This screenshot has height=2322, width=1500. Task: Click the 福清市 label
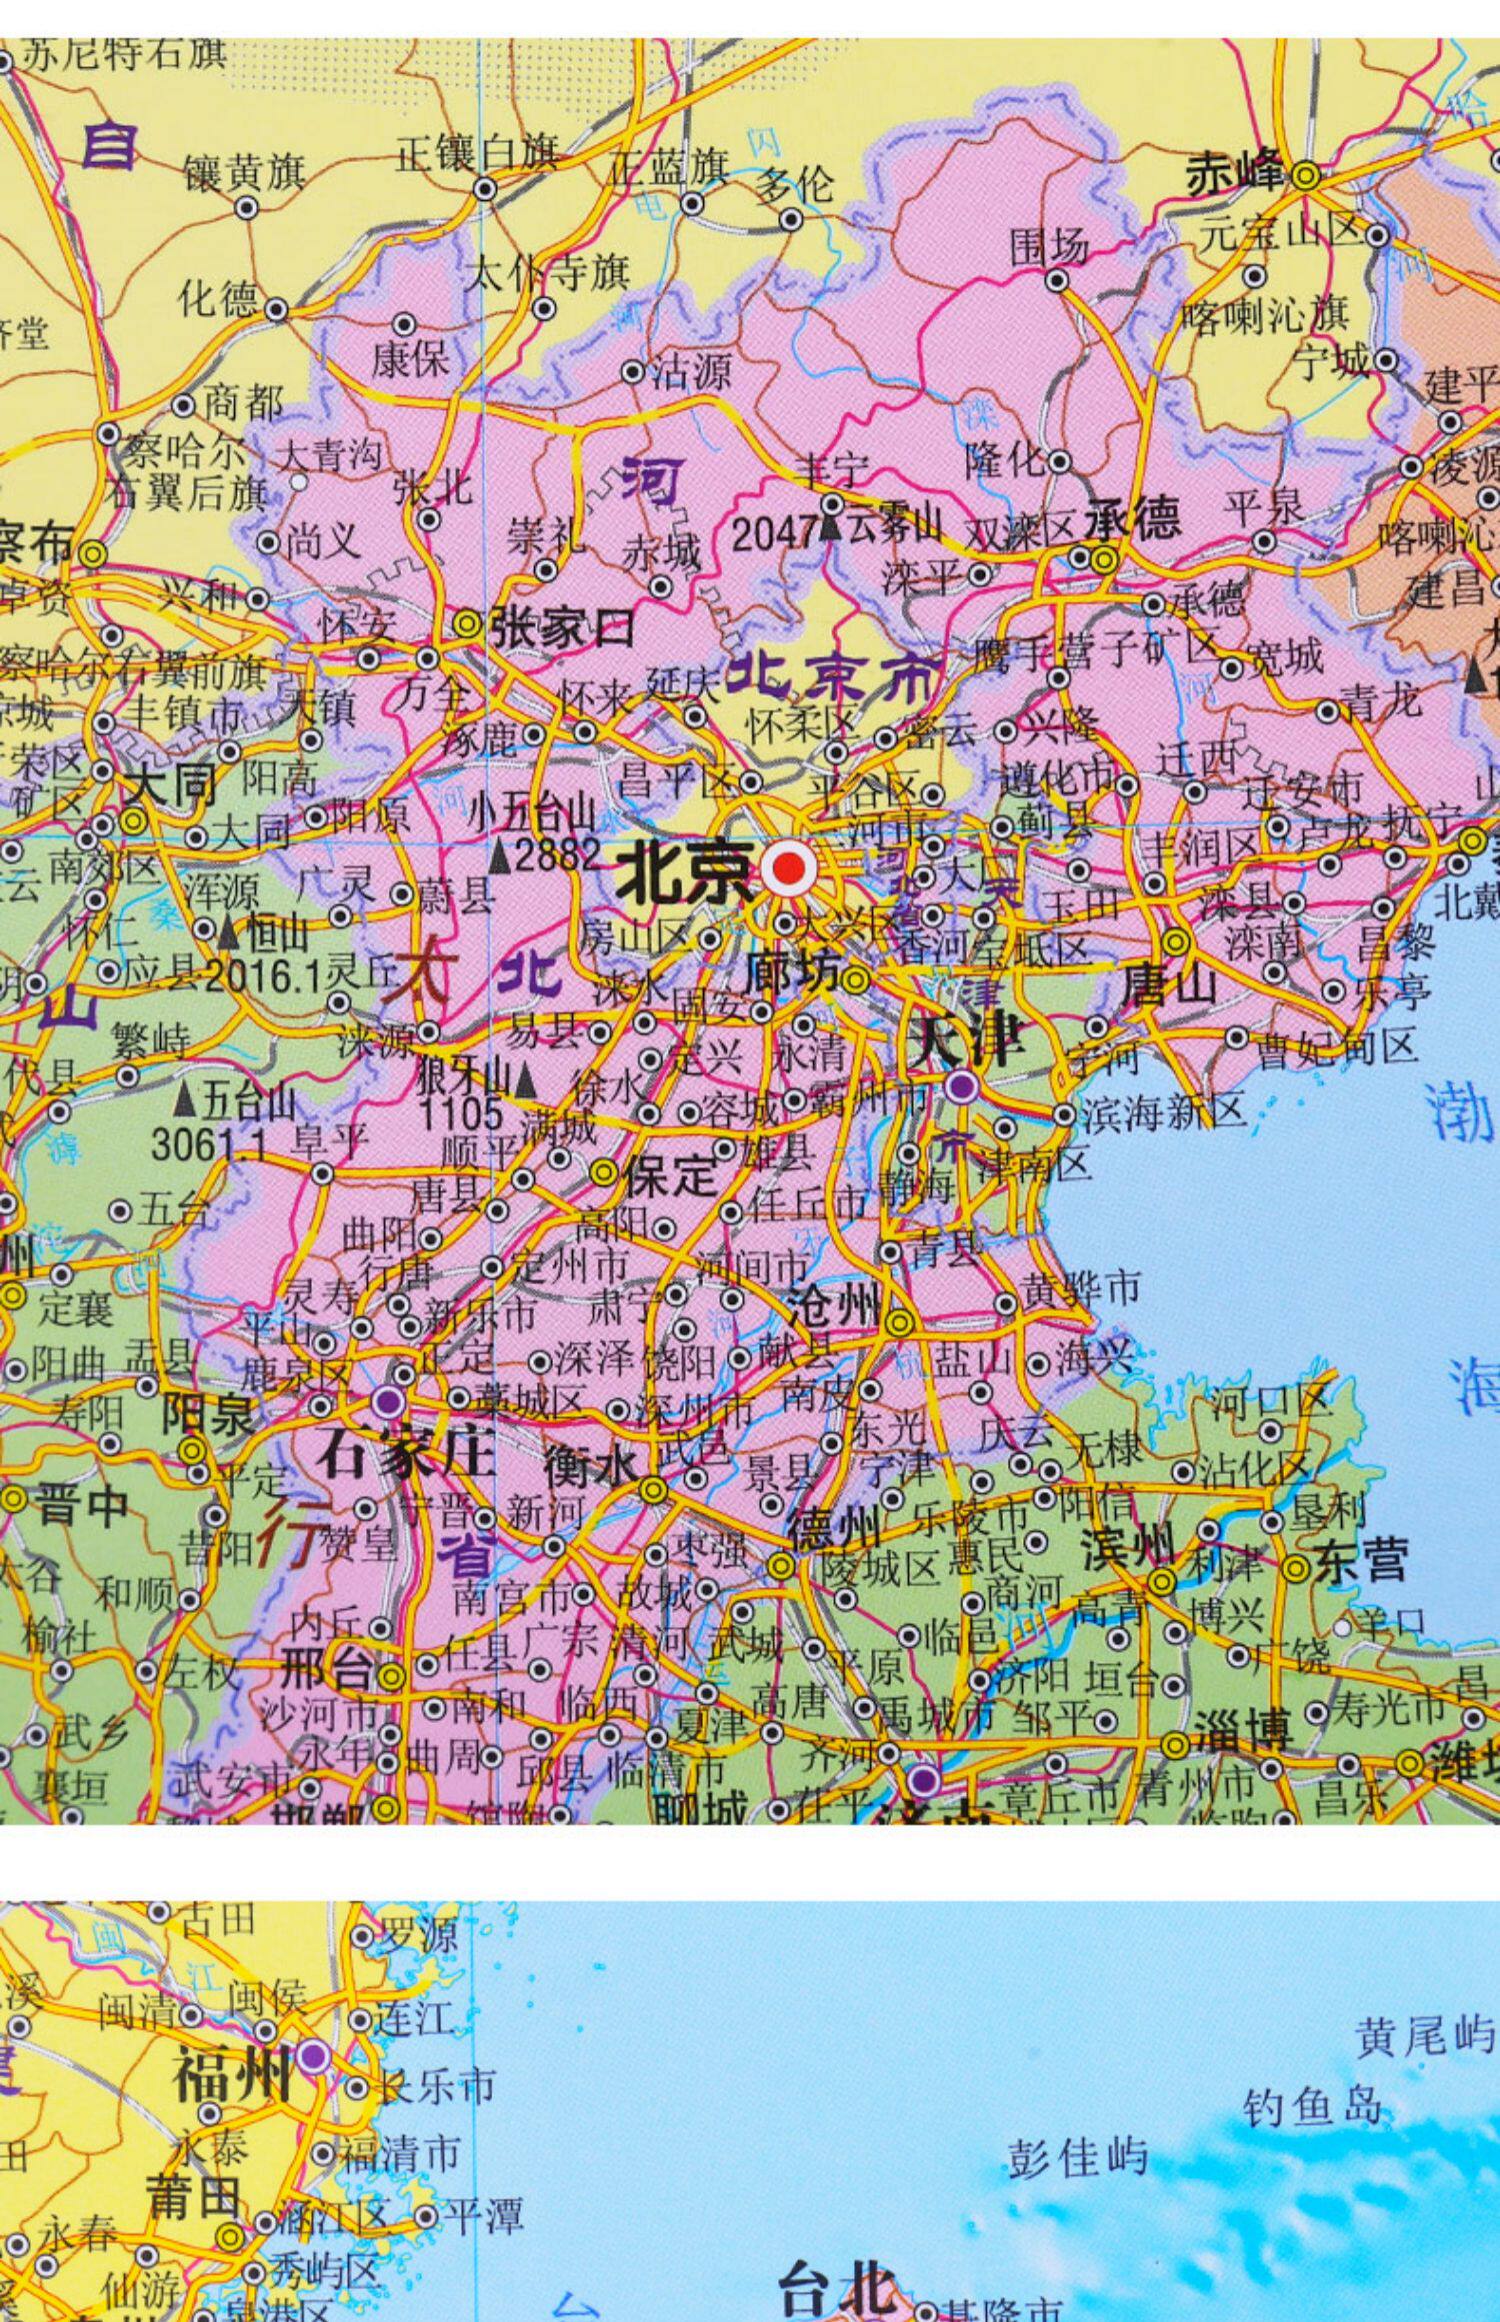pos(400,2152)
